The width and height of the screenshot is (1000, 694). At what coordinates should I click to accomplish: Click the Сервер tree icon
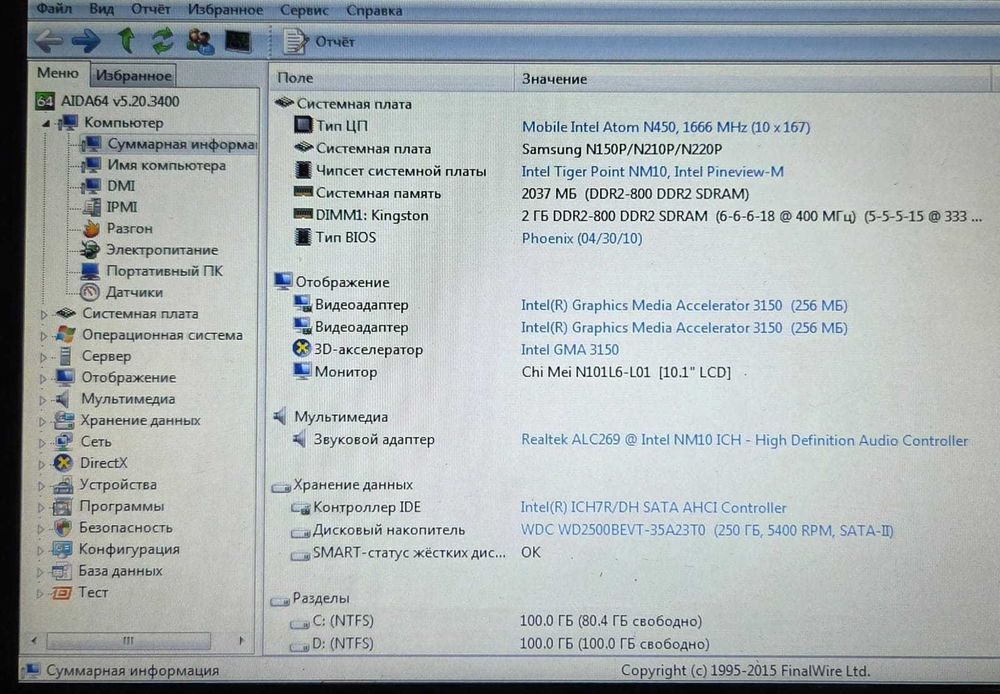pyautogui.click(x=65, y=356)
